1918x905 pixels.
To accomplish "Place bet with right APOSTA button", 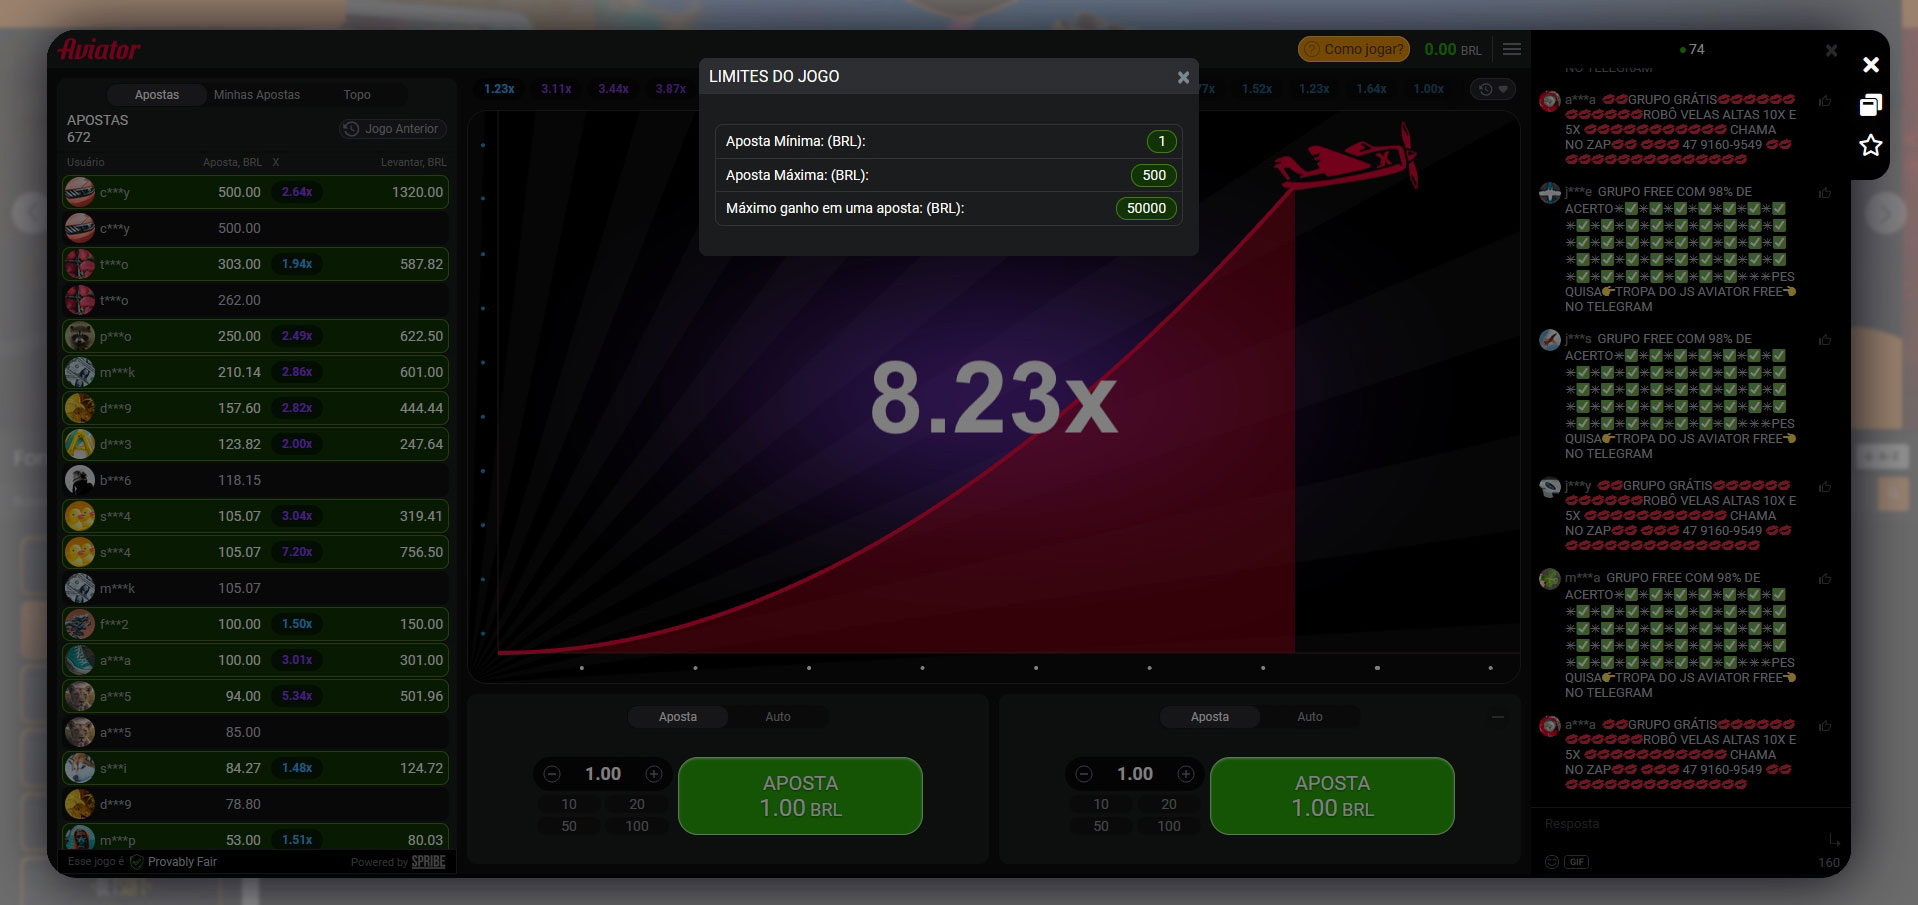I will 1332,796.
